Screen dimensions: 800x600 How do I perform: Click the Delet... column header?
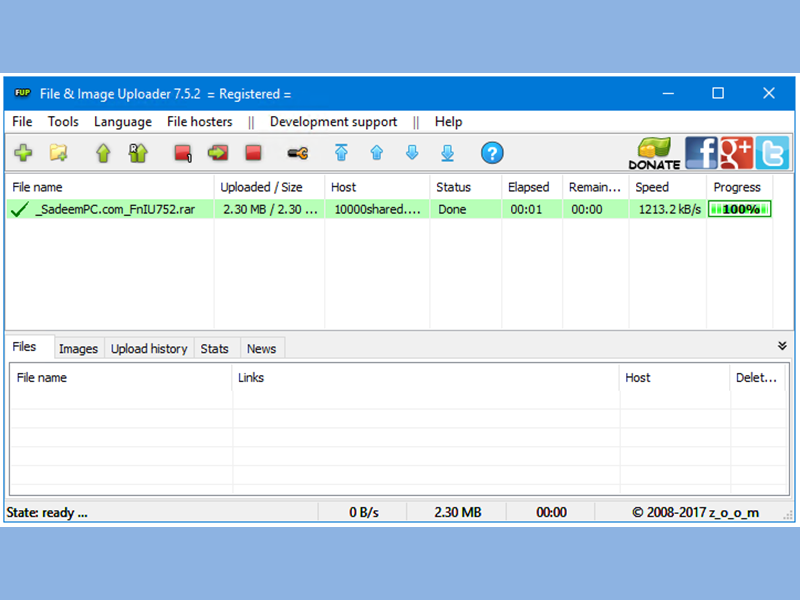click(x=758, y=378)
